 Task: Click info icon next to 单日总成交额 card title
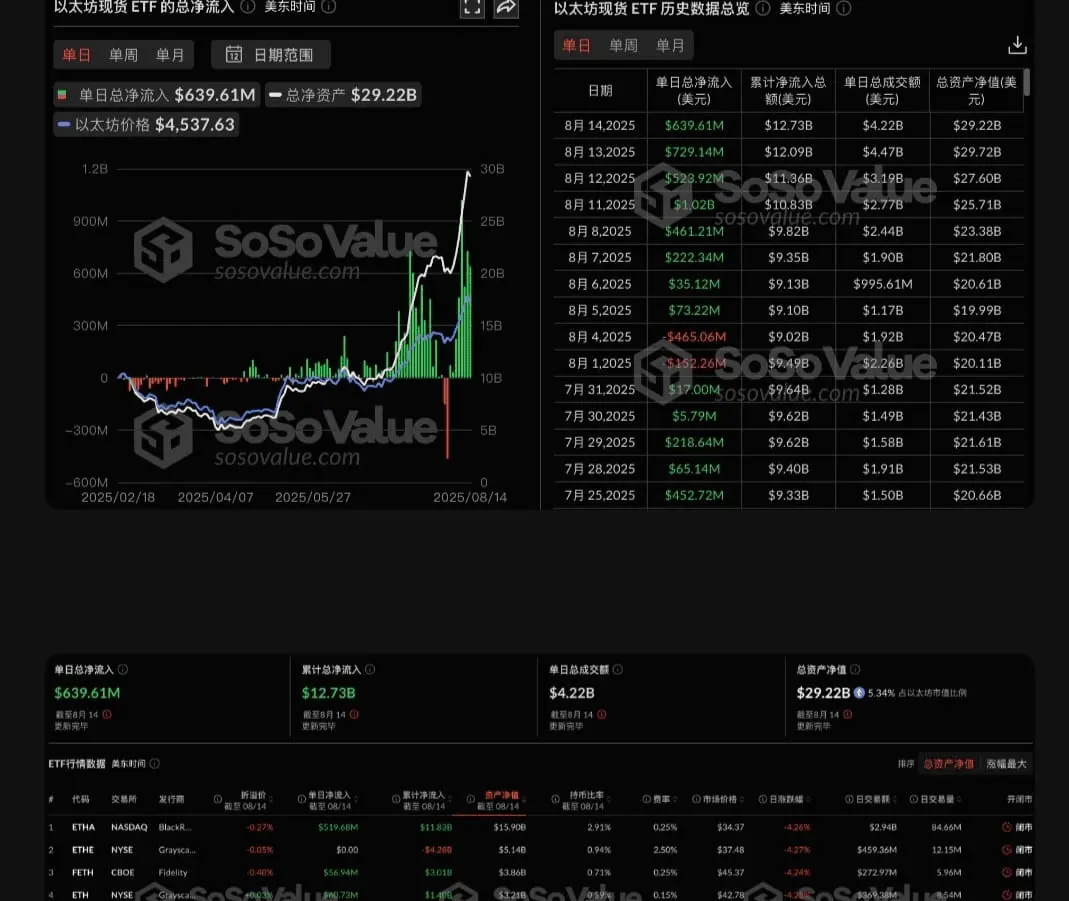click(618, 669)
